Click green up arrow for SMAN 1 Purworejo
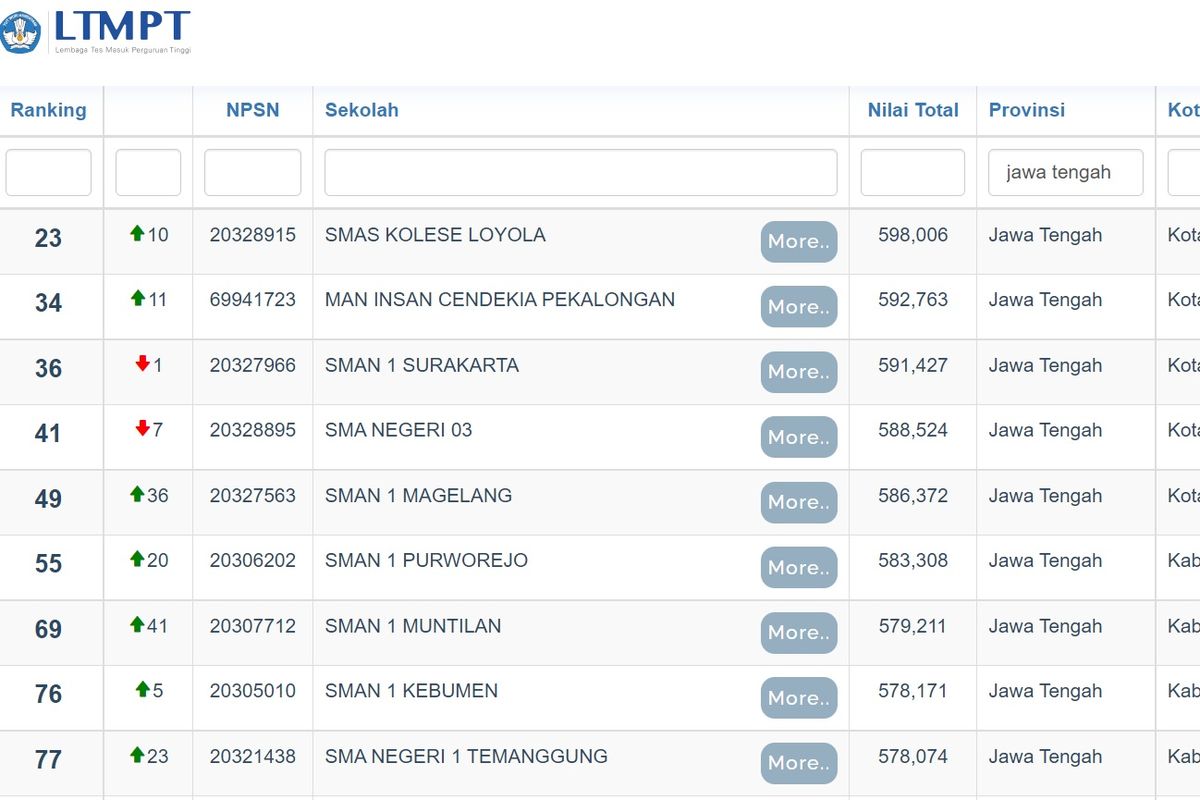This screenshot has width=1200, height=800. coord(137,560)
